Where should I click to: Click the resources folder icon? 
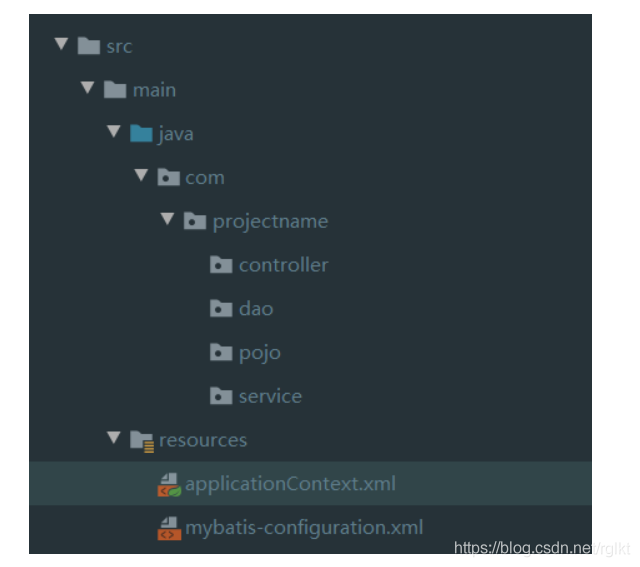click(x=143, y=440)
